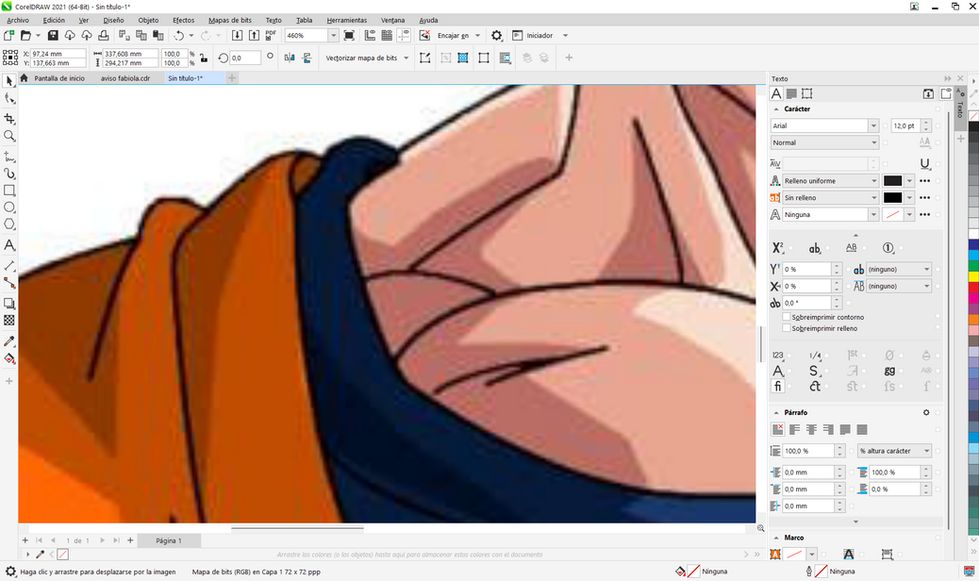Enable Sobreimprimir relleno checkbox
The width and height of the screenshot is (979, 581).
[x=787, y=328]
